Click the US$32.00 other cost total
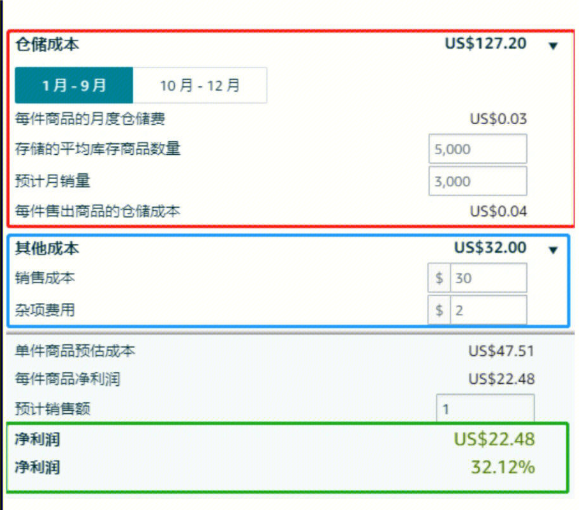Screen dimensions: 579x510 pos(490,247)
